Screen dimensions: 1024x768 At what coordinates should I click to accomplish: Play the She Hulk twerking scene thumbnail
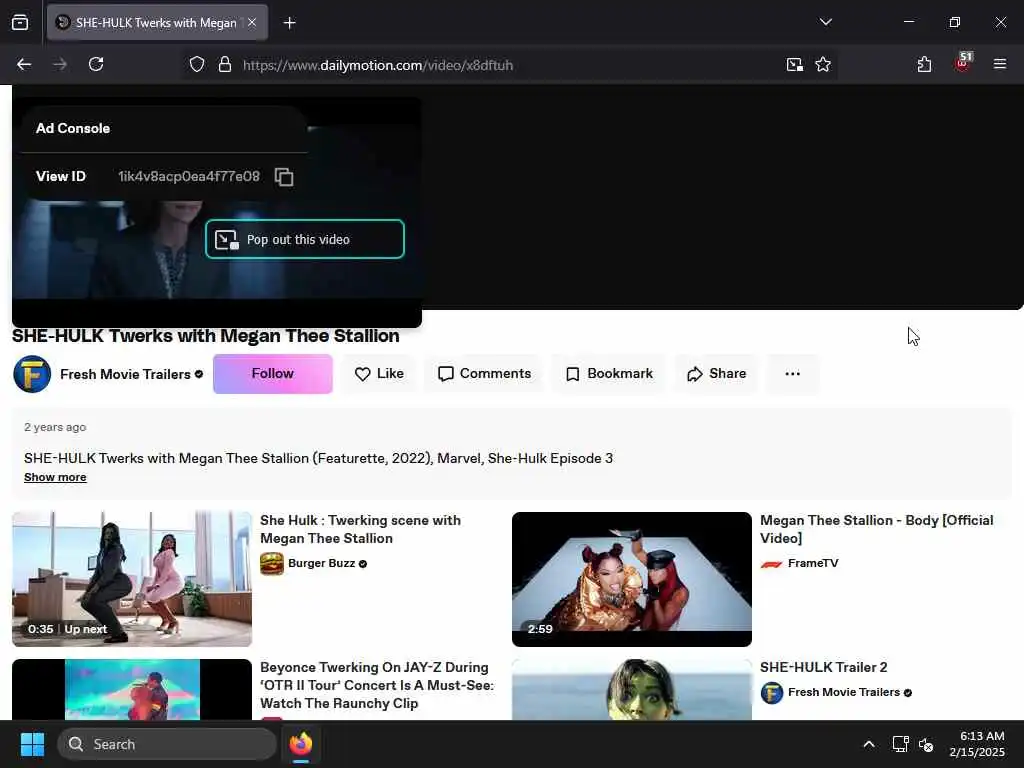coord(132,579)
